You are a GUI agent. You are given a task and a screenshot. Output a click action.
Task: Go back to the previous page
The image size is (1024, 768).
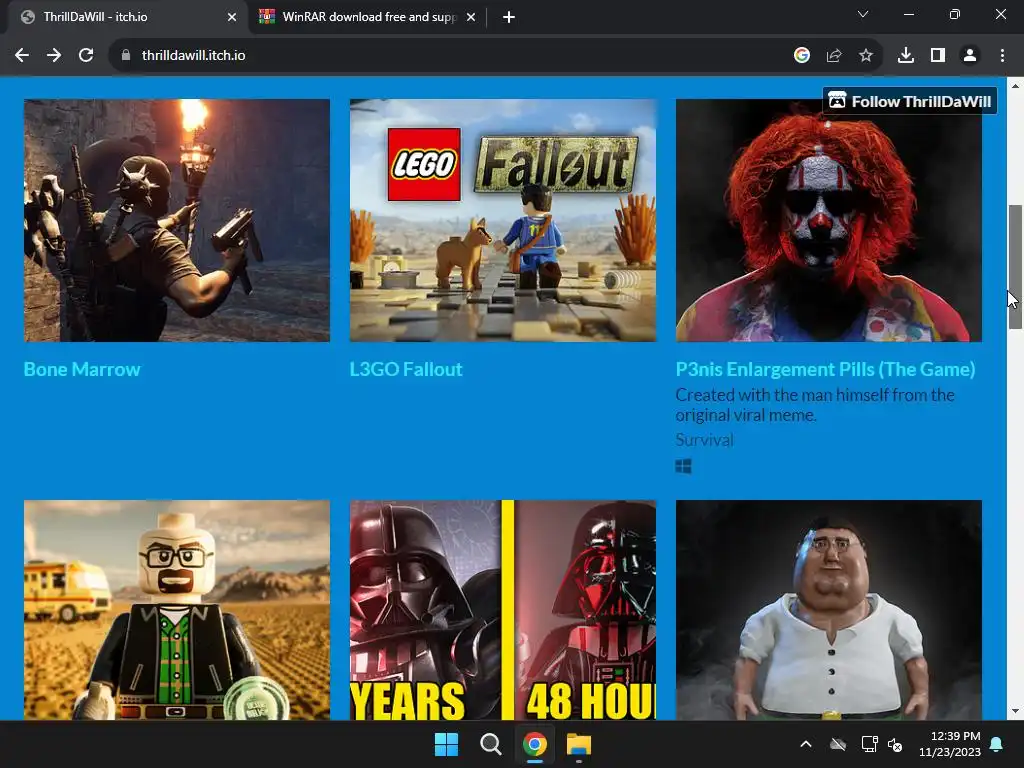pyautogui.click(x=22, y=56)
